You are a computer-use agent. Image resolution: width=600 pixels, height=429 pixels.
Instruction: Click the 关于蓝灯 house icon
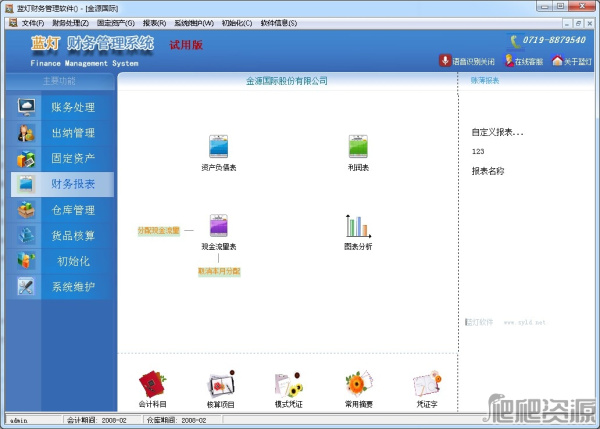pos(557,60)
